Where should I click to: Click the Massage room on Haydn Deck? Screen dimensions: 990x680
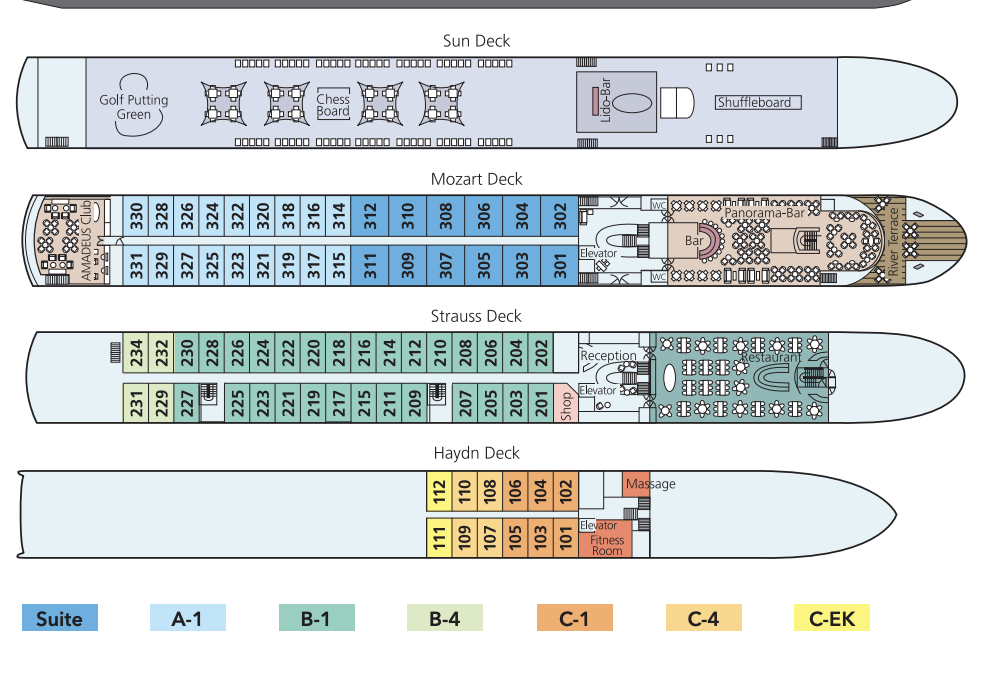click(636, 484)
